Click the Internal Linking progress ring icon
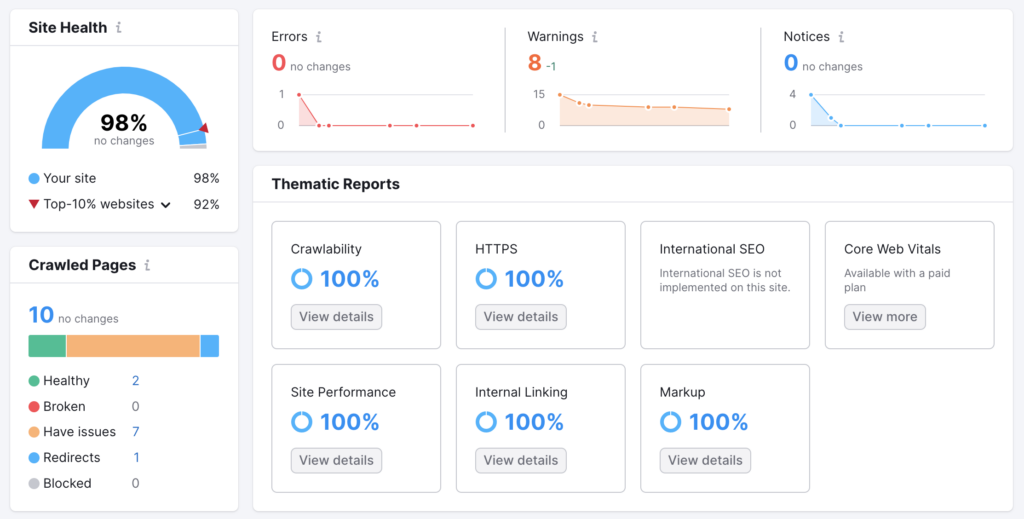Image resolution: width=1024 pixels, height=519 pixels. (486, 422)
